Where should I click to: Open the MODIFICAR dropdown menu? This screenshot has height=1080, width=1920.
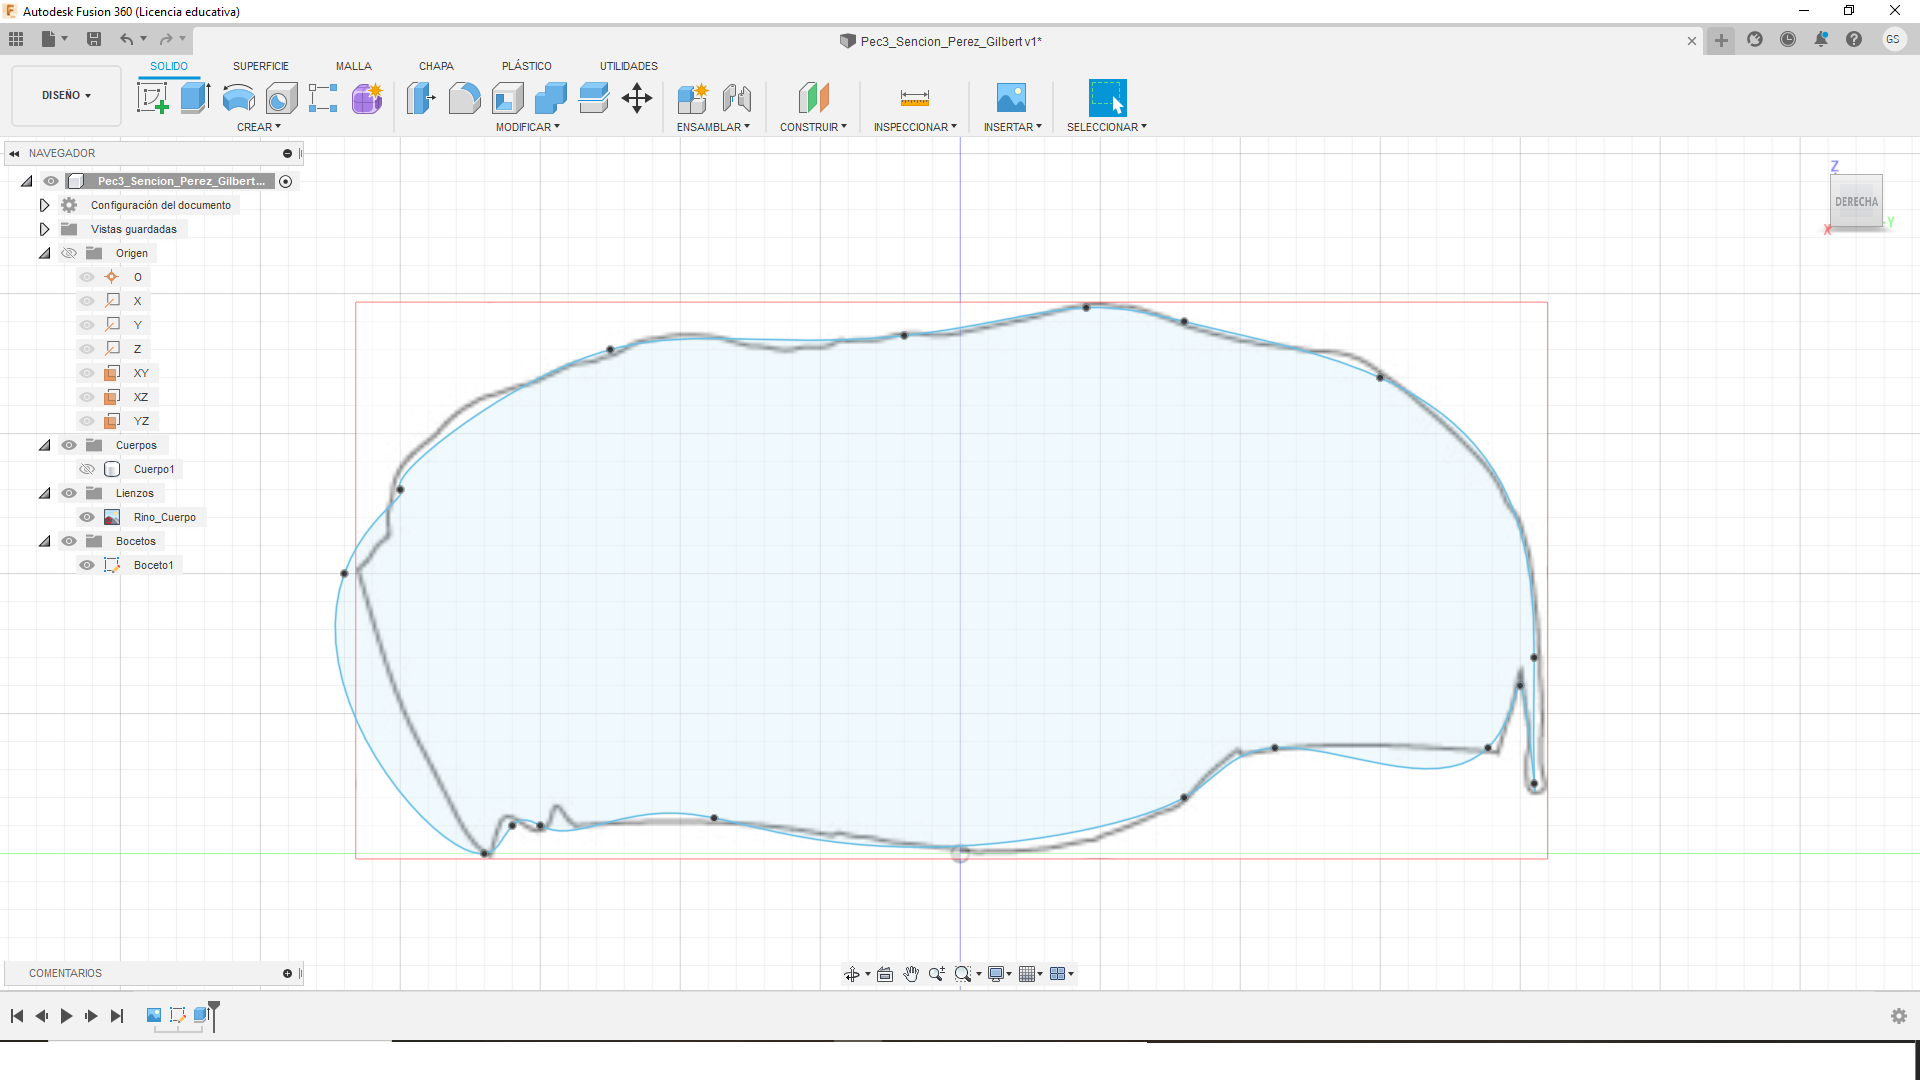point(528,127)
